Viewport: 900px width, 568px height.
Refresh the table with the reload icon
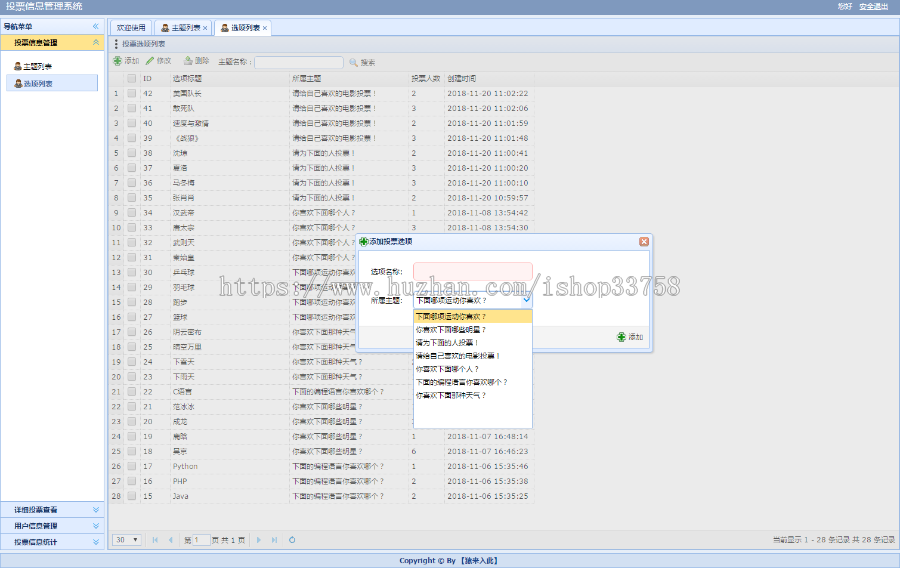(x=292, y=540)
